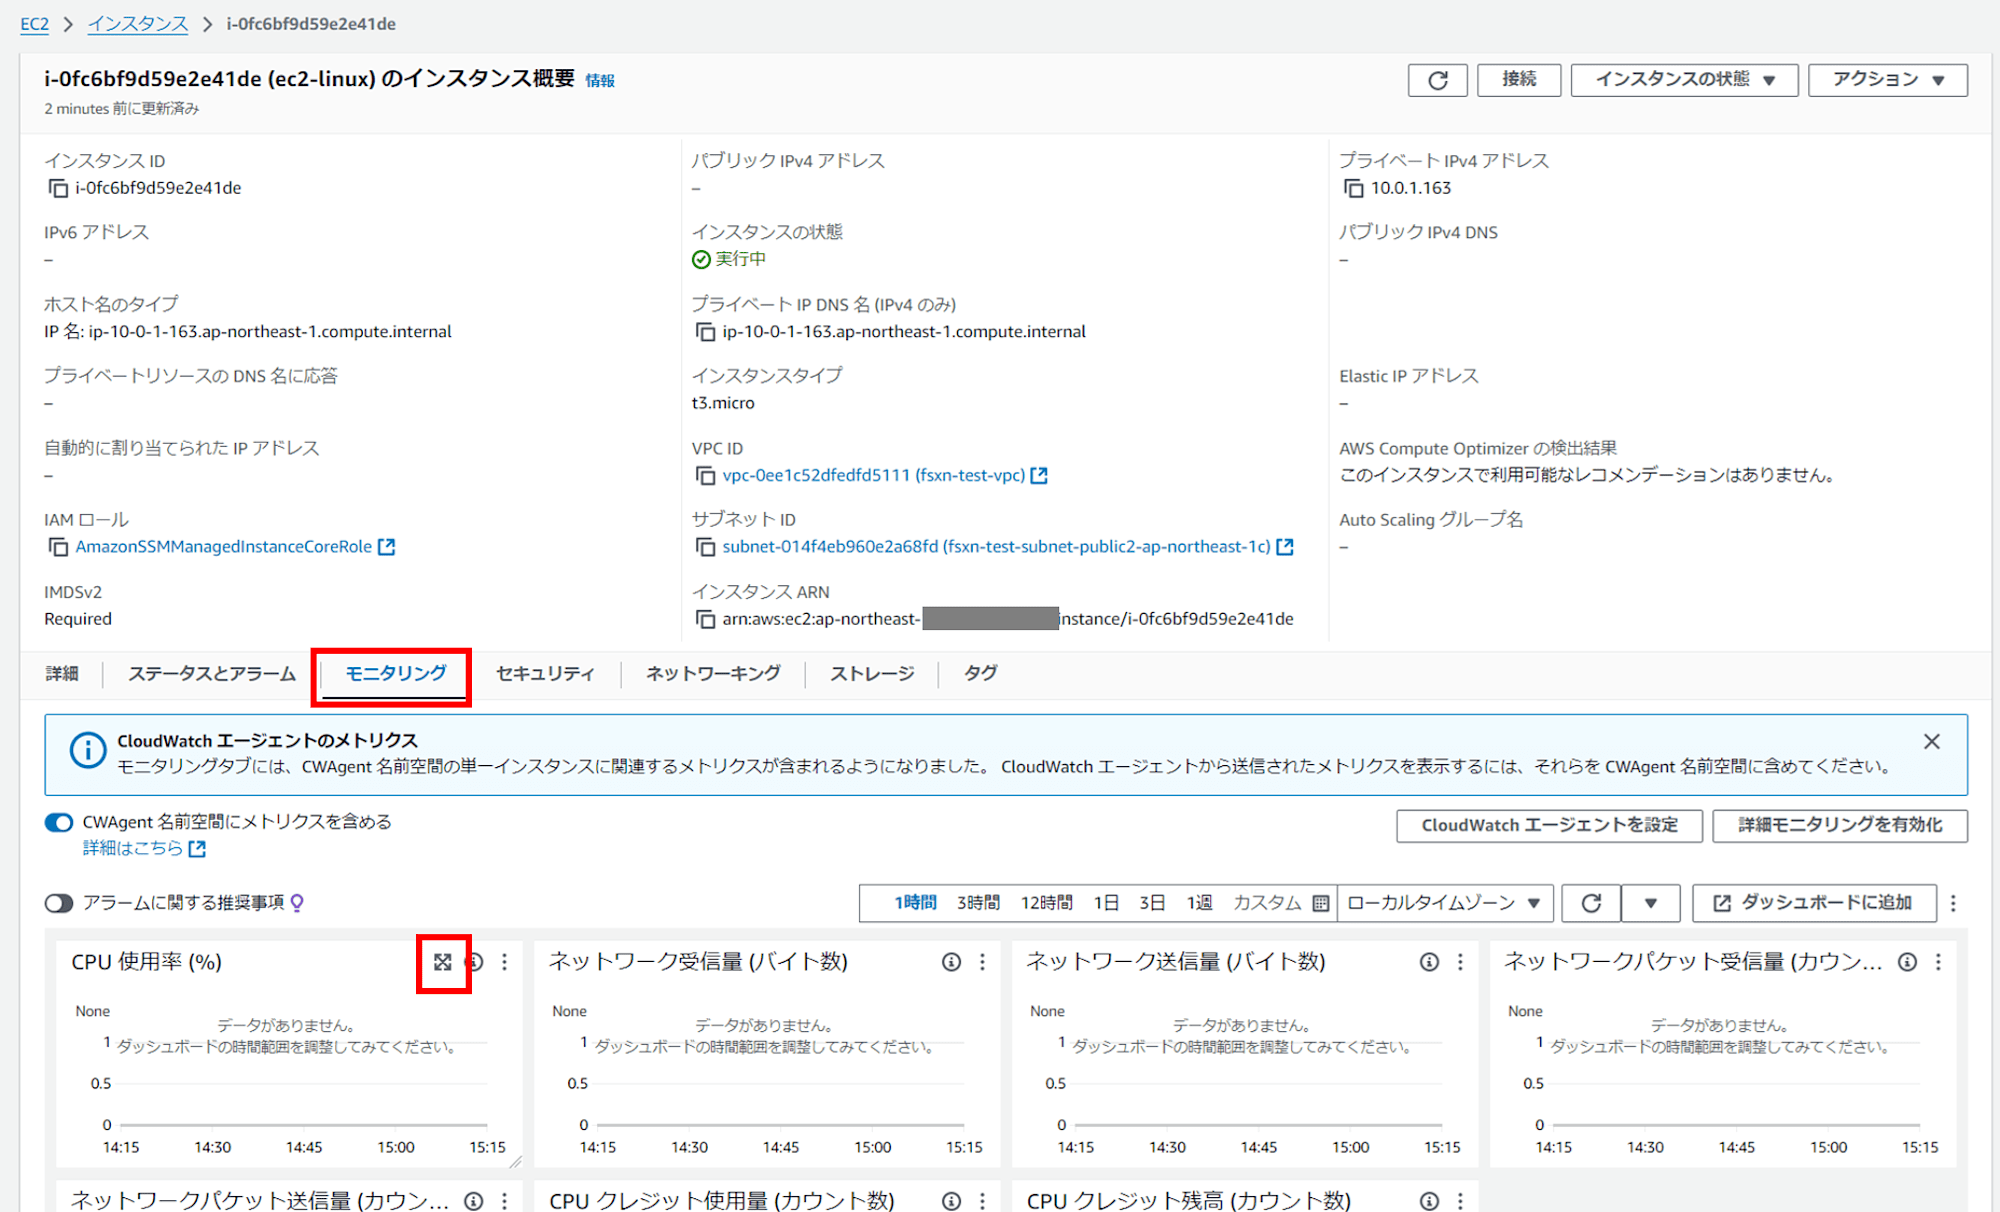
Task: Open the インスタンスの状態 dropdown
Action: pos(1684,80)
